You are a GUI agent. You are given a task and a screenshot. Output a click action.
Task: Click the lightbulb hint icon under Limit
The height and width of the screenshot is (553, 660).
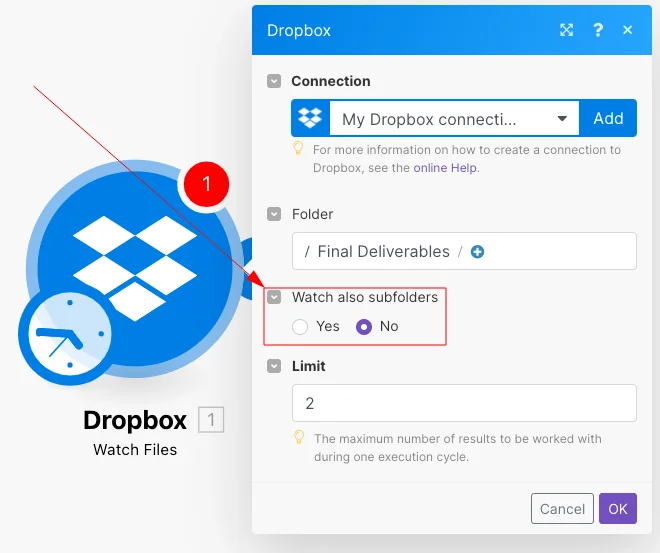(299, 437)
